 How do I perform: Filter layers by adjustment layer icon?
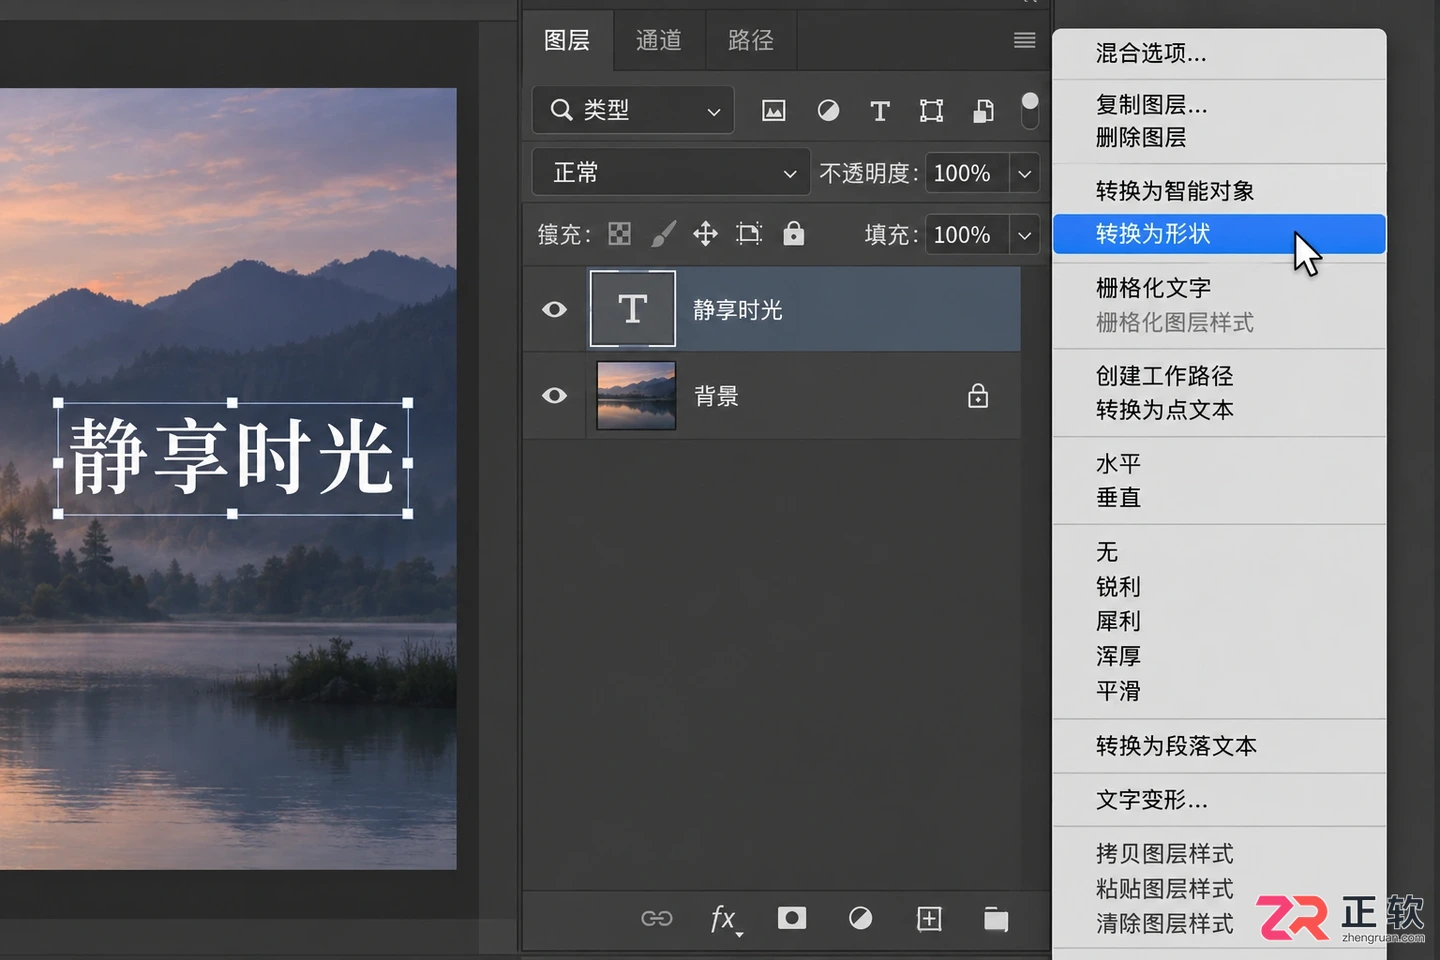pos(828,110)
